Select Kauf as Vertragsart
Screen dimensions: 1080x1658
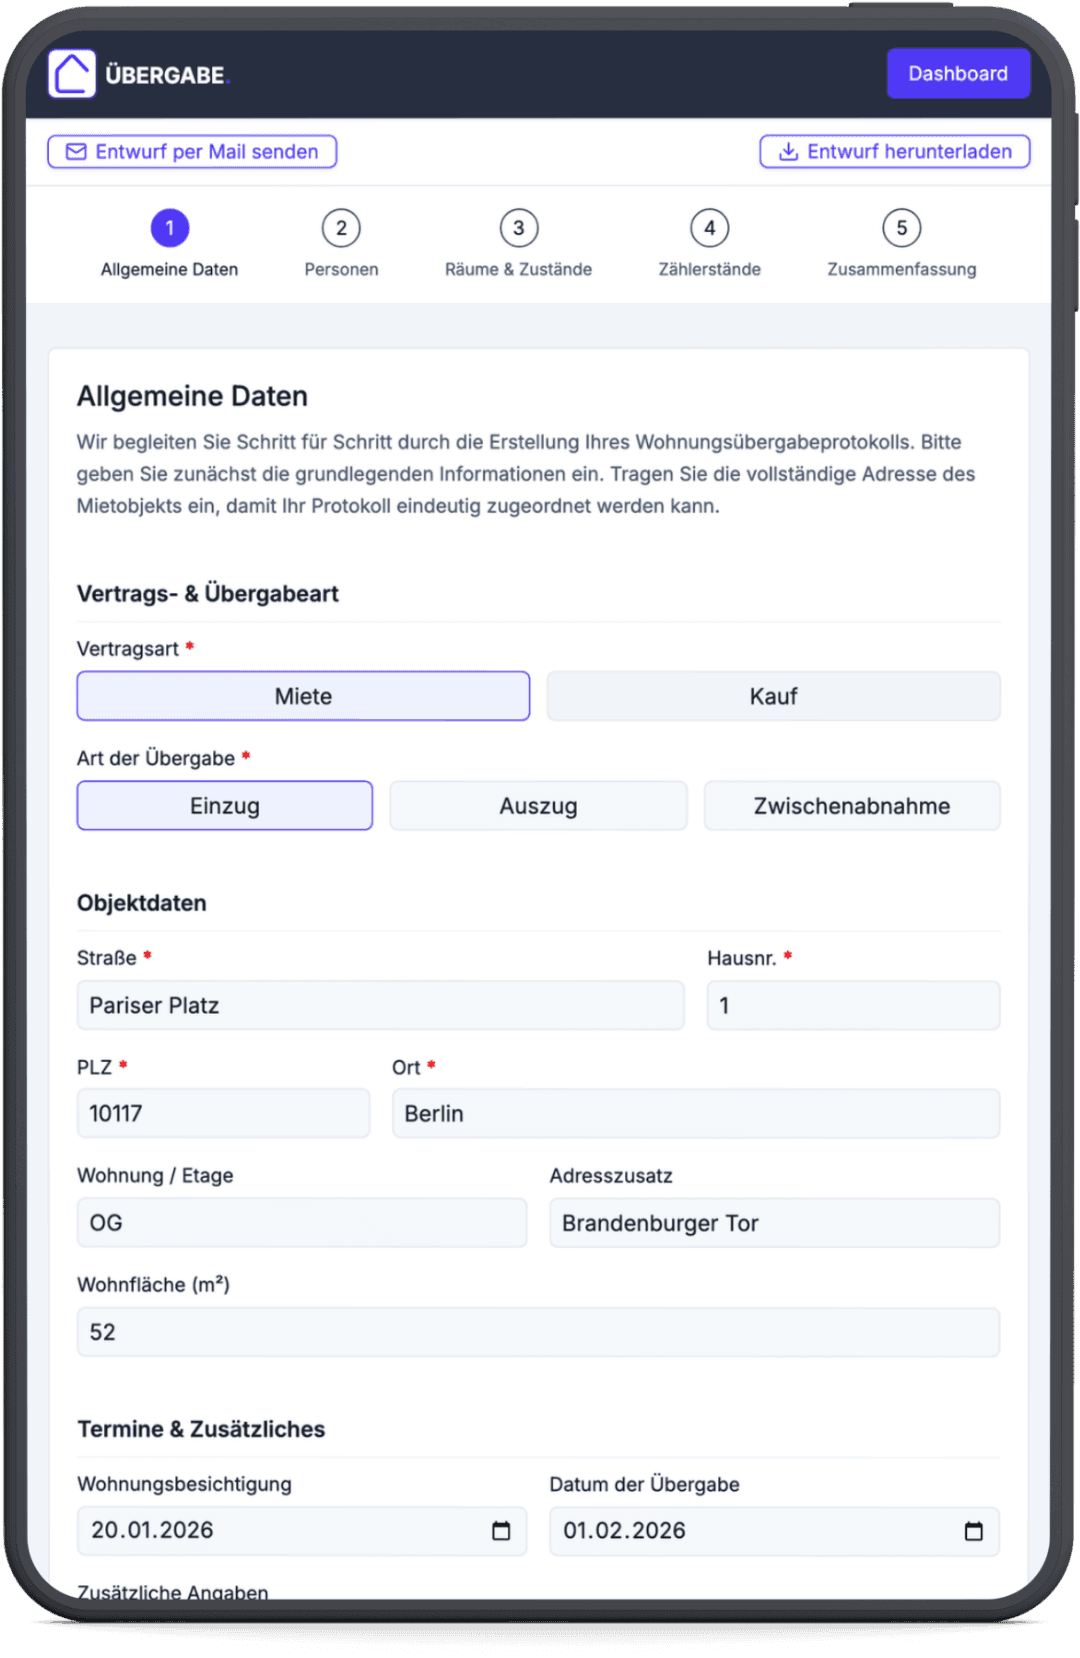(772, 695)
